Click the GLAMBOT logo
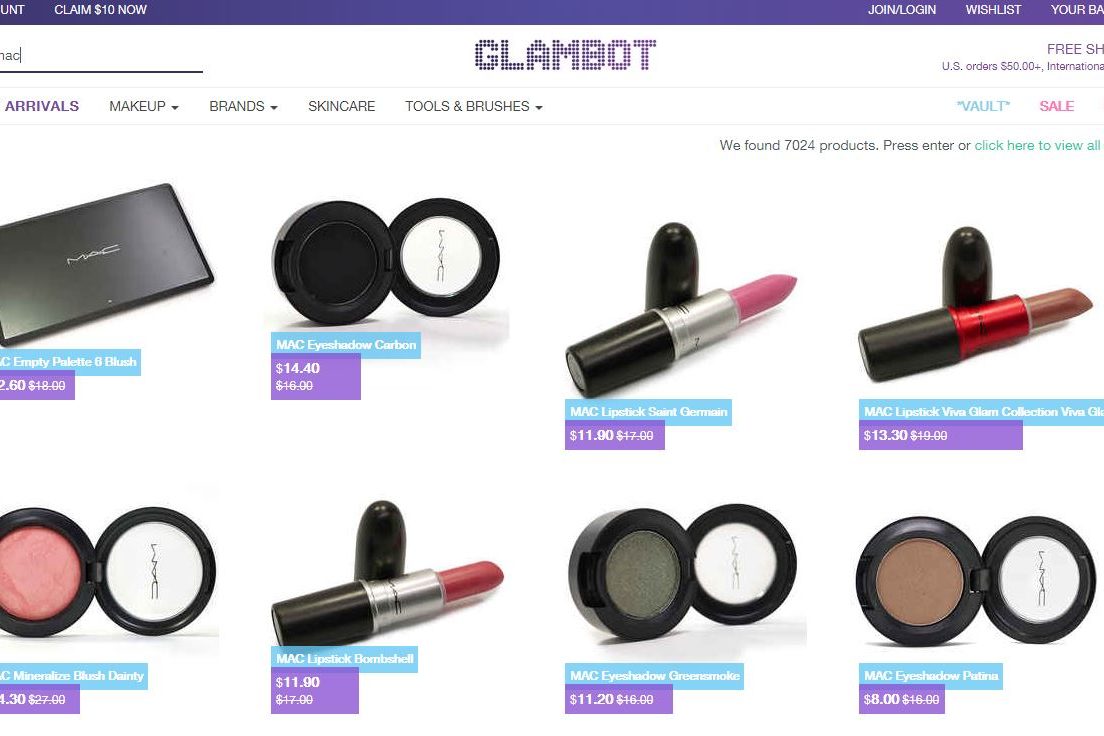The height and width of the screenshot is (736, 1104). 565,55
